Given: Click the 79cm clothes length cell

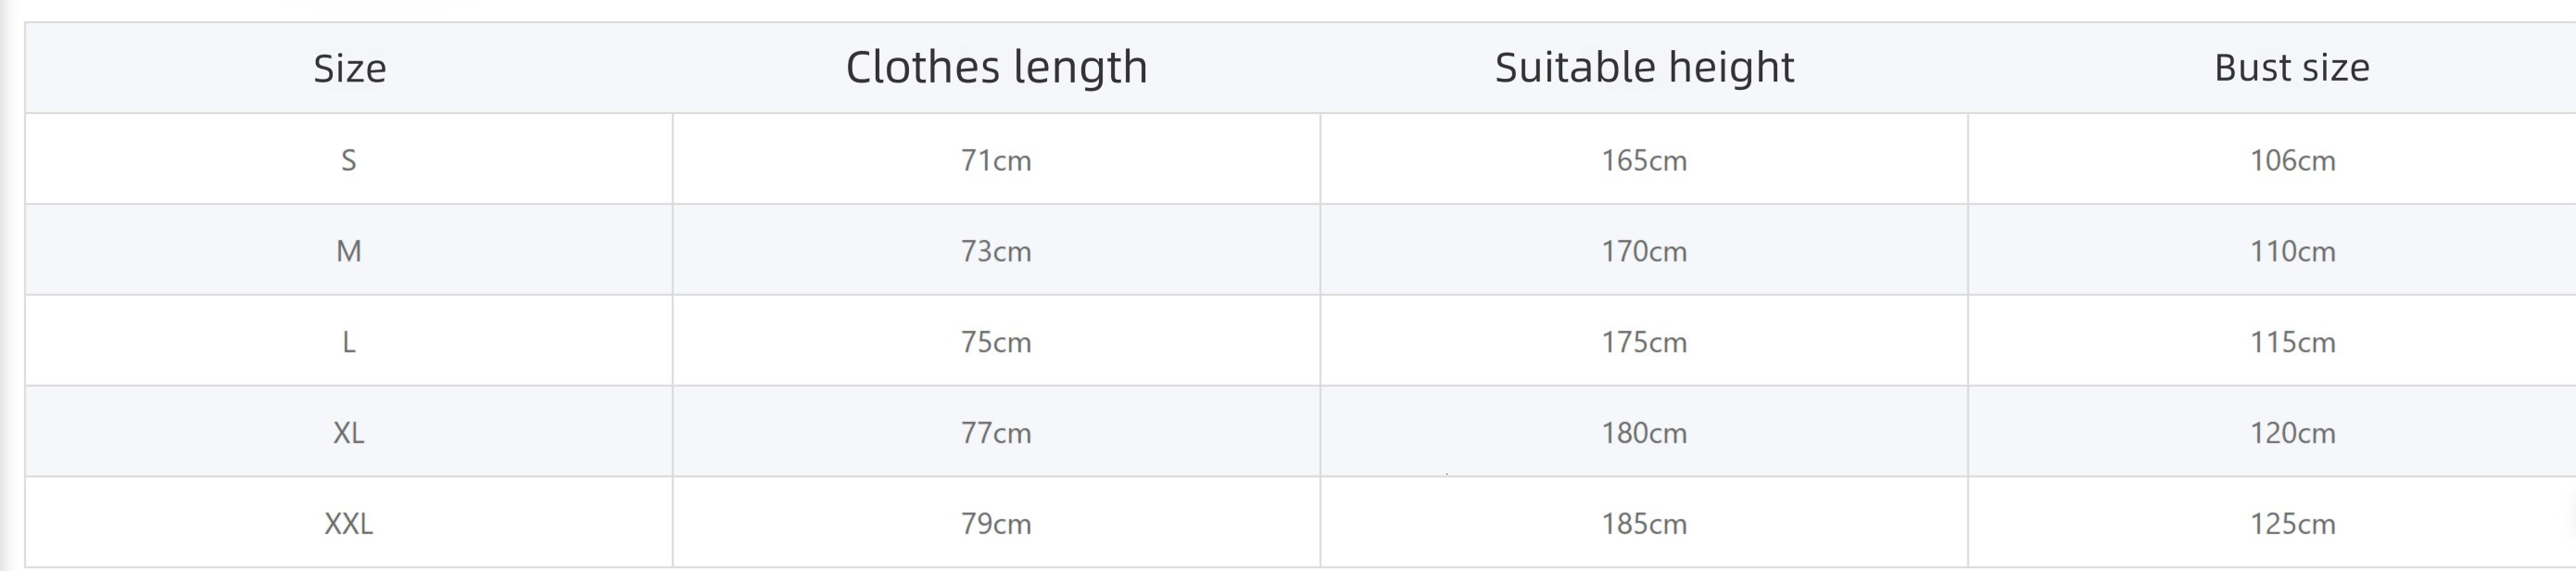Looking at the screenshot, I should [996, 523].
